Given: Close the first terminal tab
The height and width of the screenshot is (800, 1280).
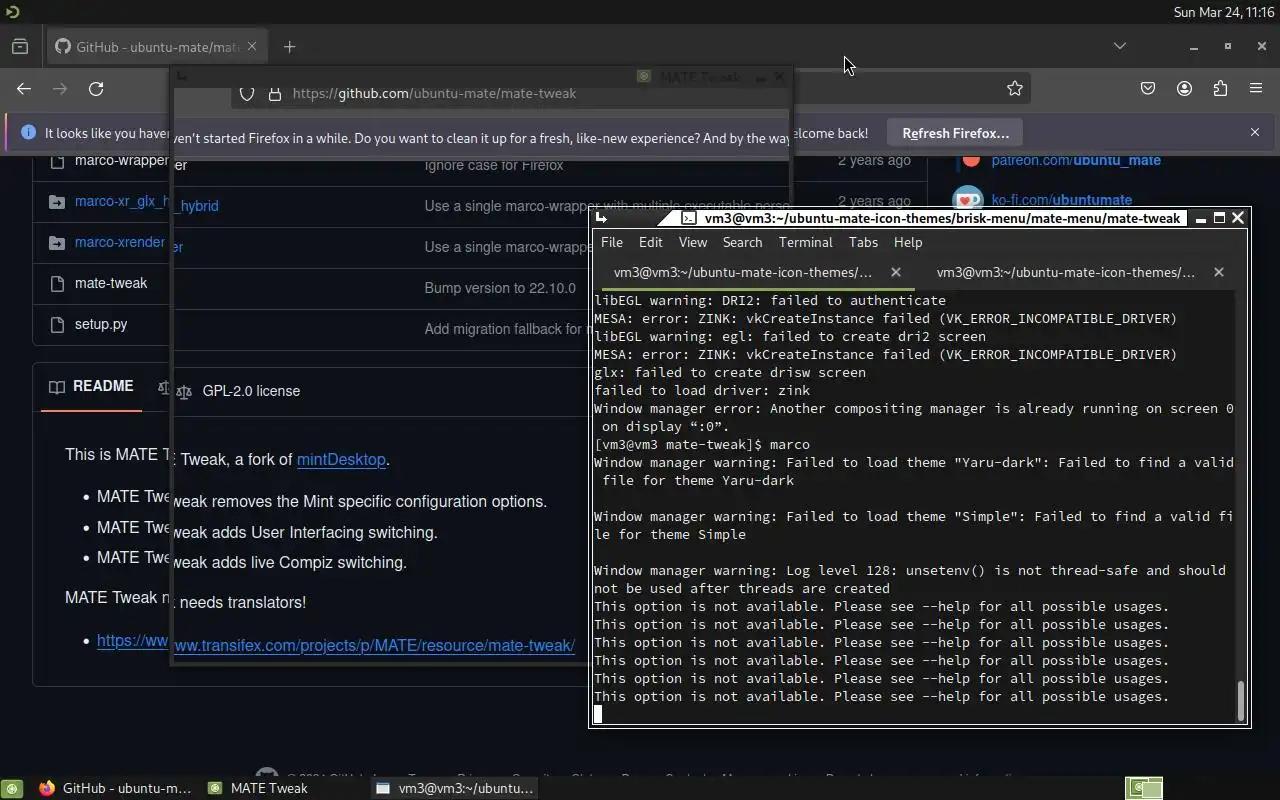Looking at the screenshot, I should click(896, 272).
